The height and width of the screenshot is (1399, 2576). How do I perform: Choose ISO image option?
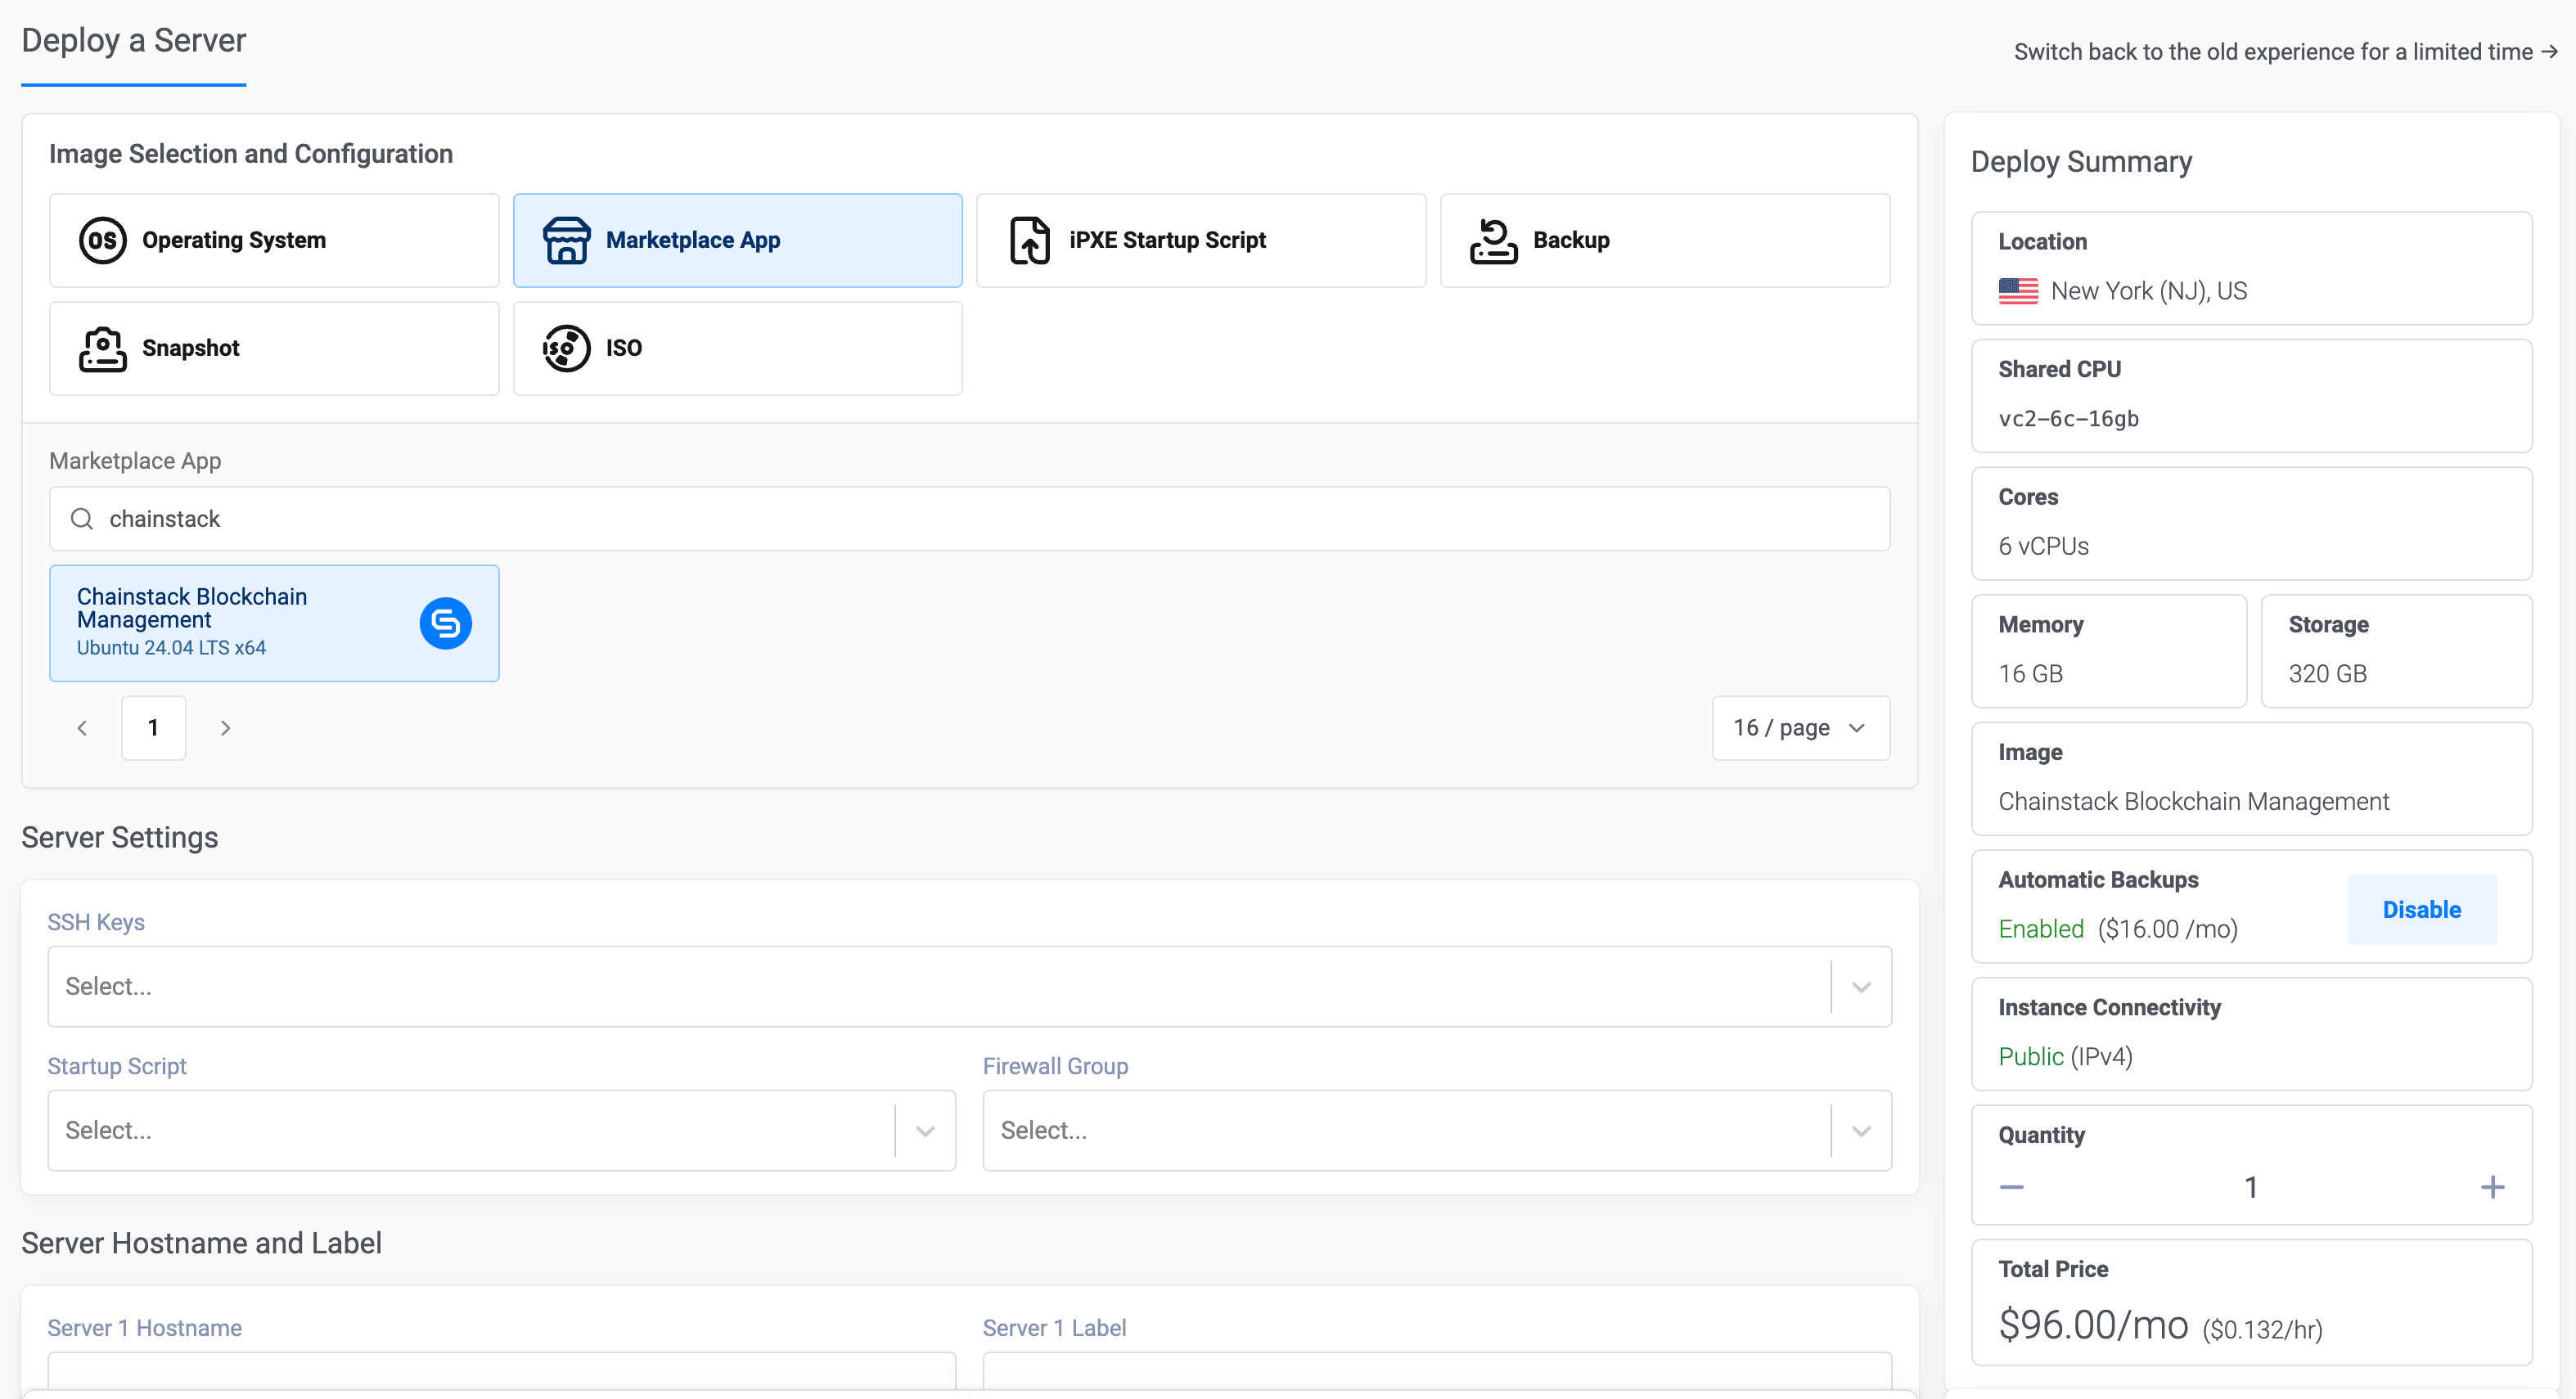pos(737,348)
